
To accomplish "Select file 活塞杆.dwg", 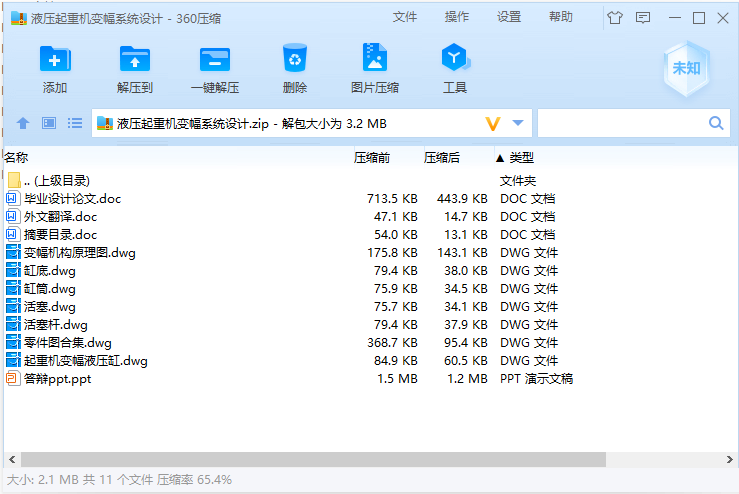I will coord(370,324).
